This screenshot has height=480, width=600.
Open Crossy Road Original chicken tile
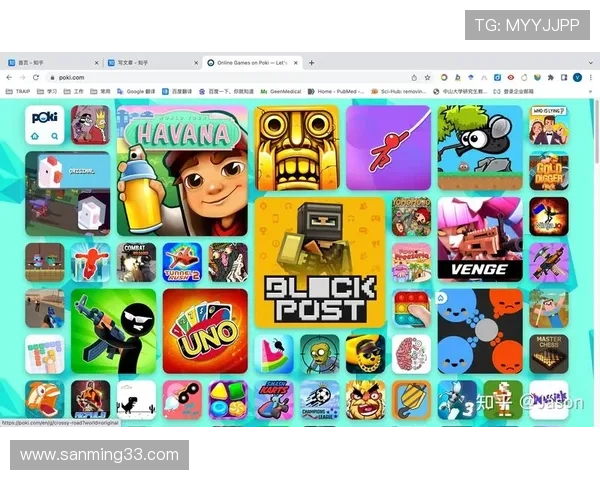[x=68, y=193]
